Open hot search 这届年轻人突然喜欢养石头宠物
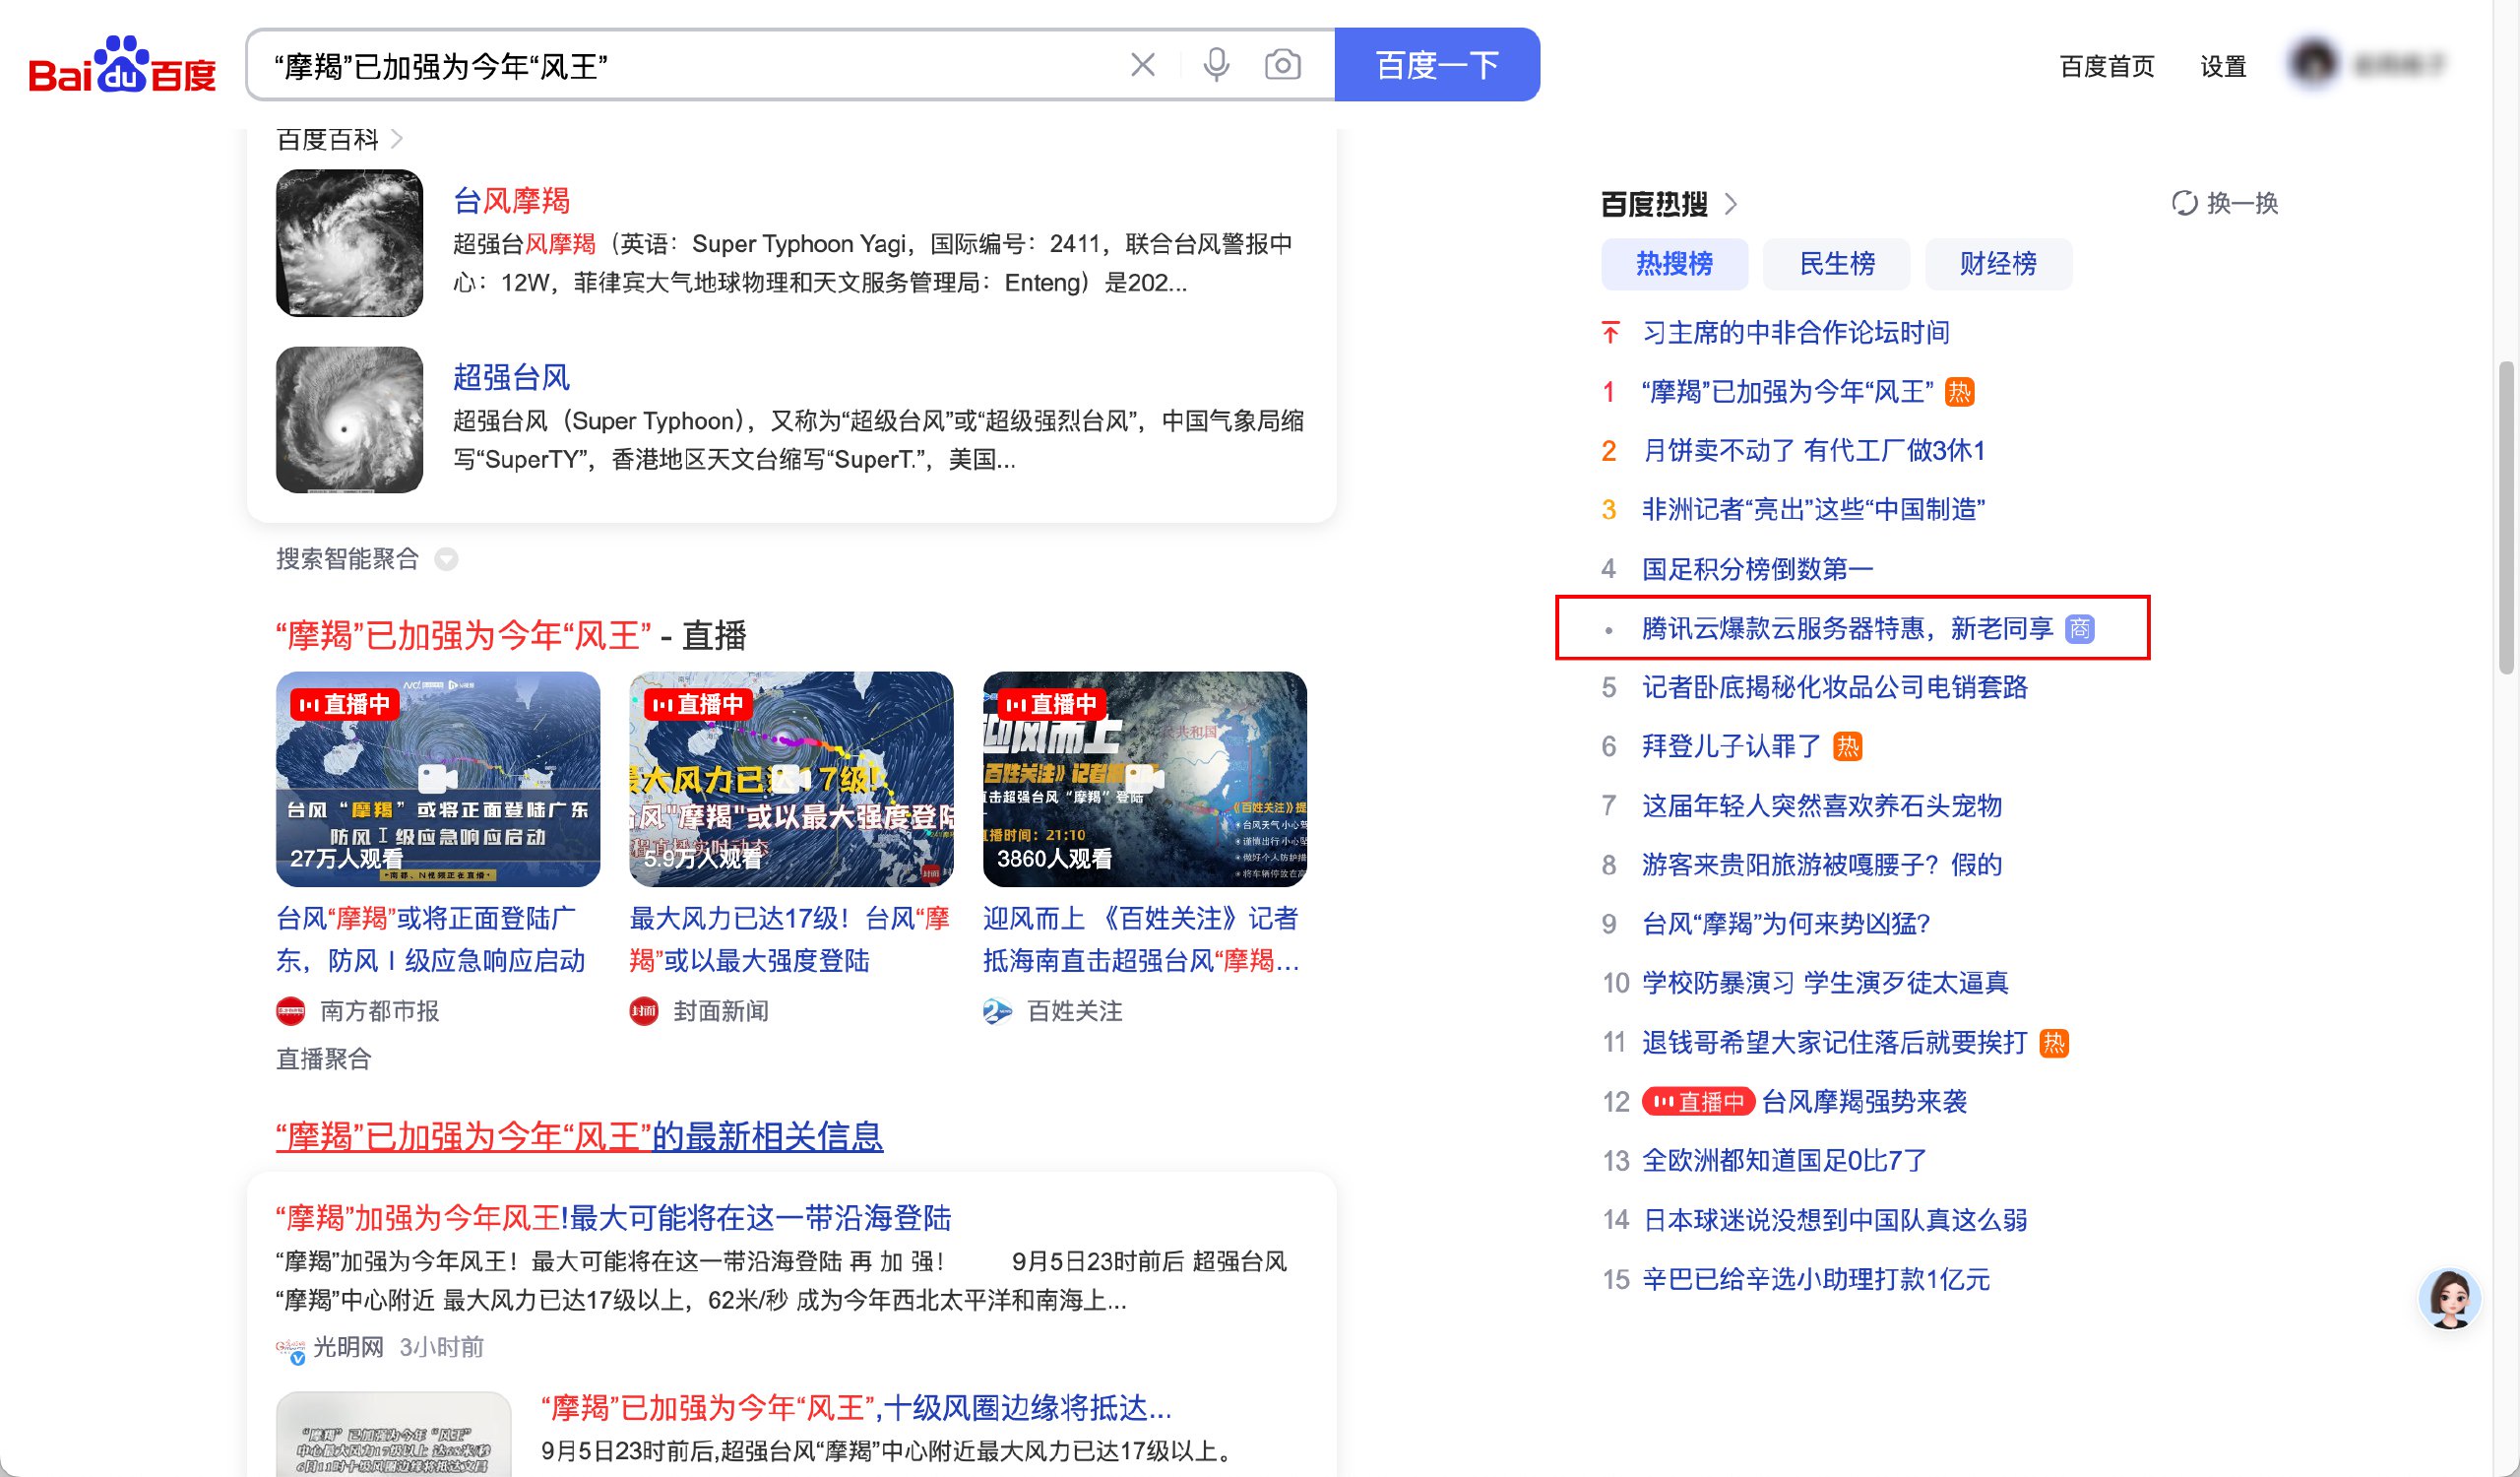 coord(1821,805)
